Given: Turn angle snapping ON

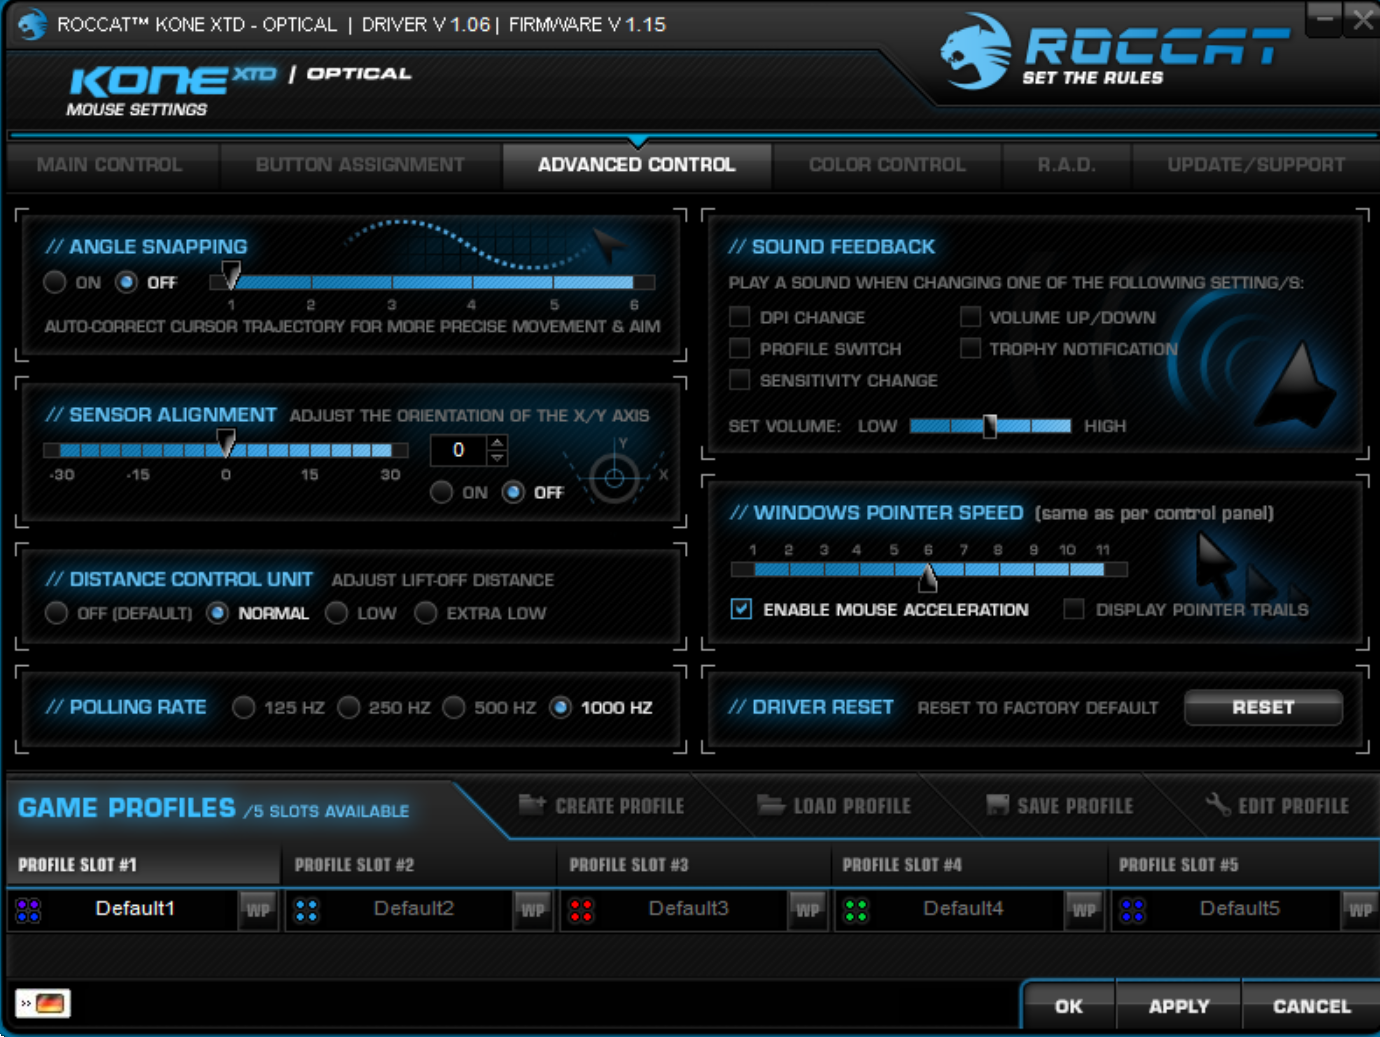Looking at the screenshot, I should (55, 283).
